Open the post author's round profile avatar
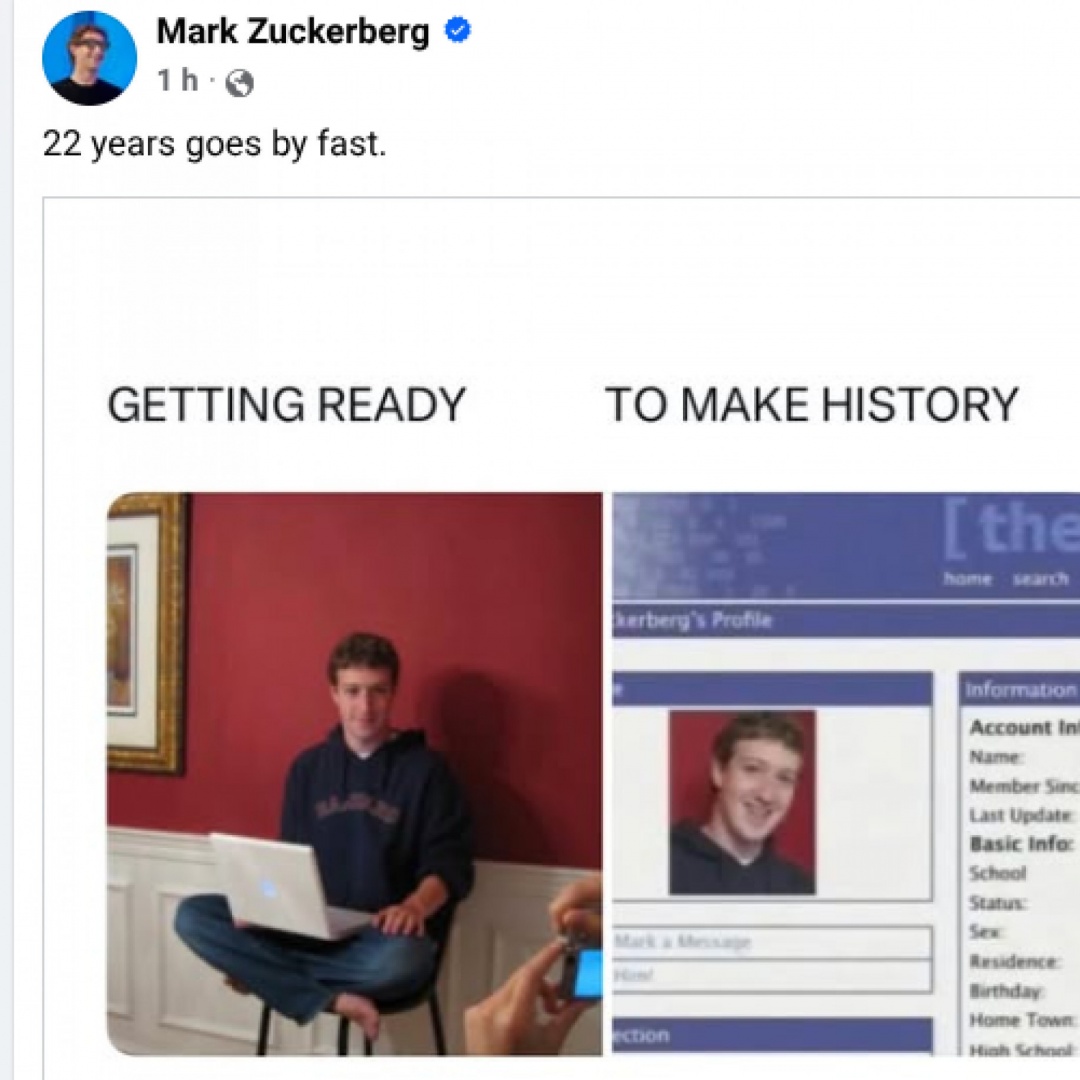 [89, 59]
